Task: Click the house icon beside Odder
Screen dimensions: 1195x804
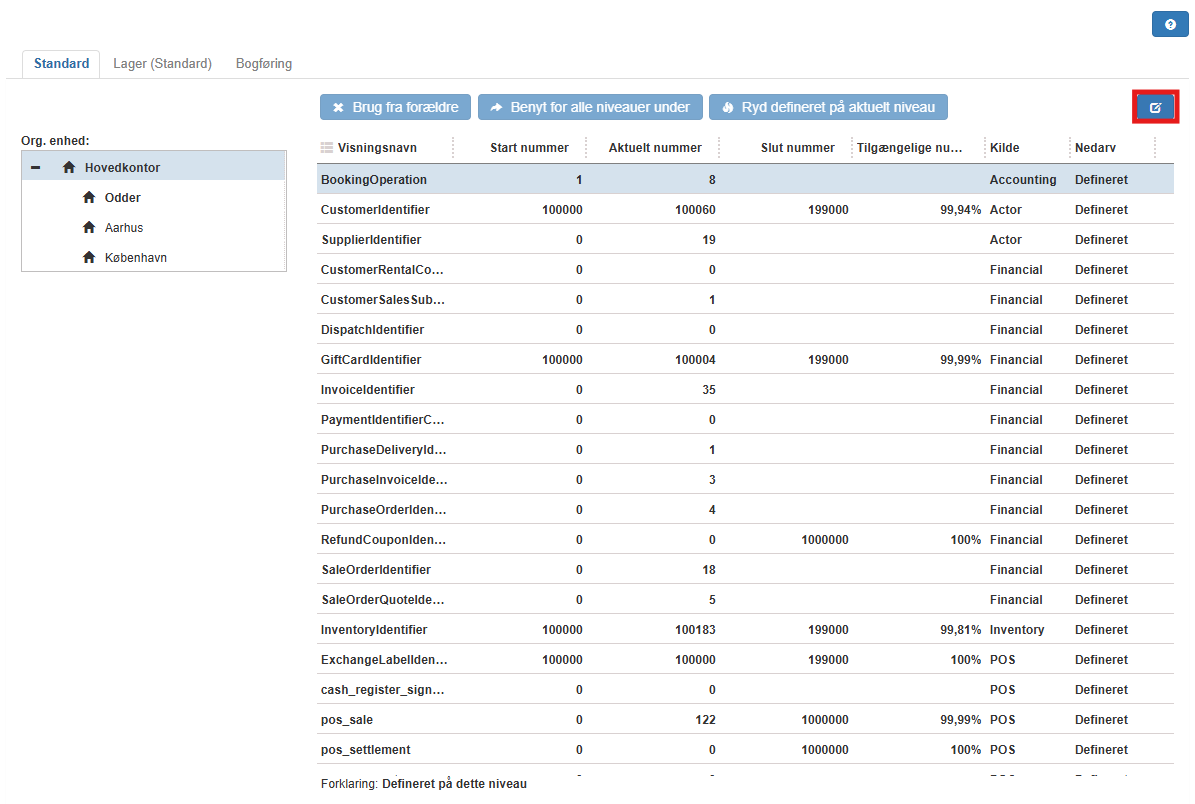Action: [x=89, y=197]
